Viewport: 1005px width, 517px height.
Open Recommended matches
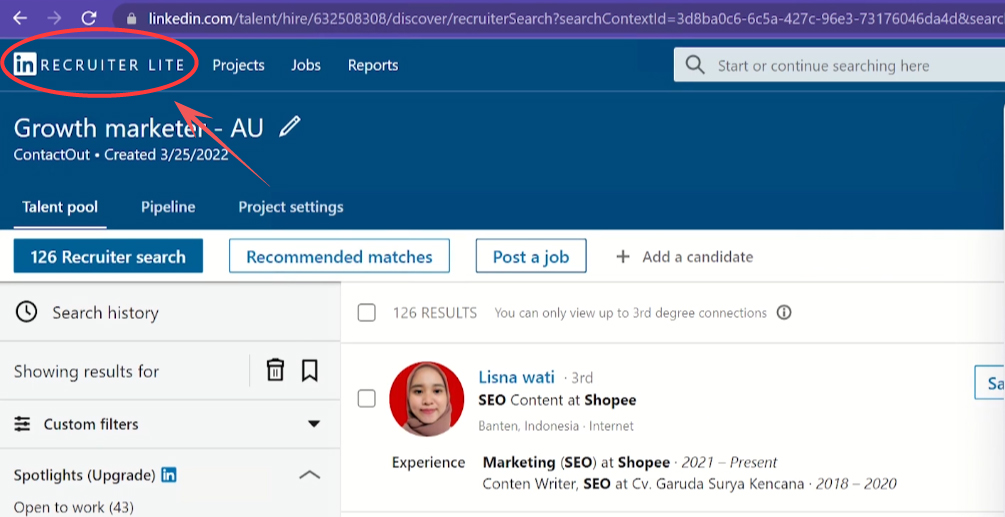tap(339, 256)
